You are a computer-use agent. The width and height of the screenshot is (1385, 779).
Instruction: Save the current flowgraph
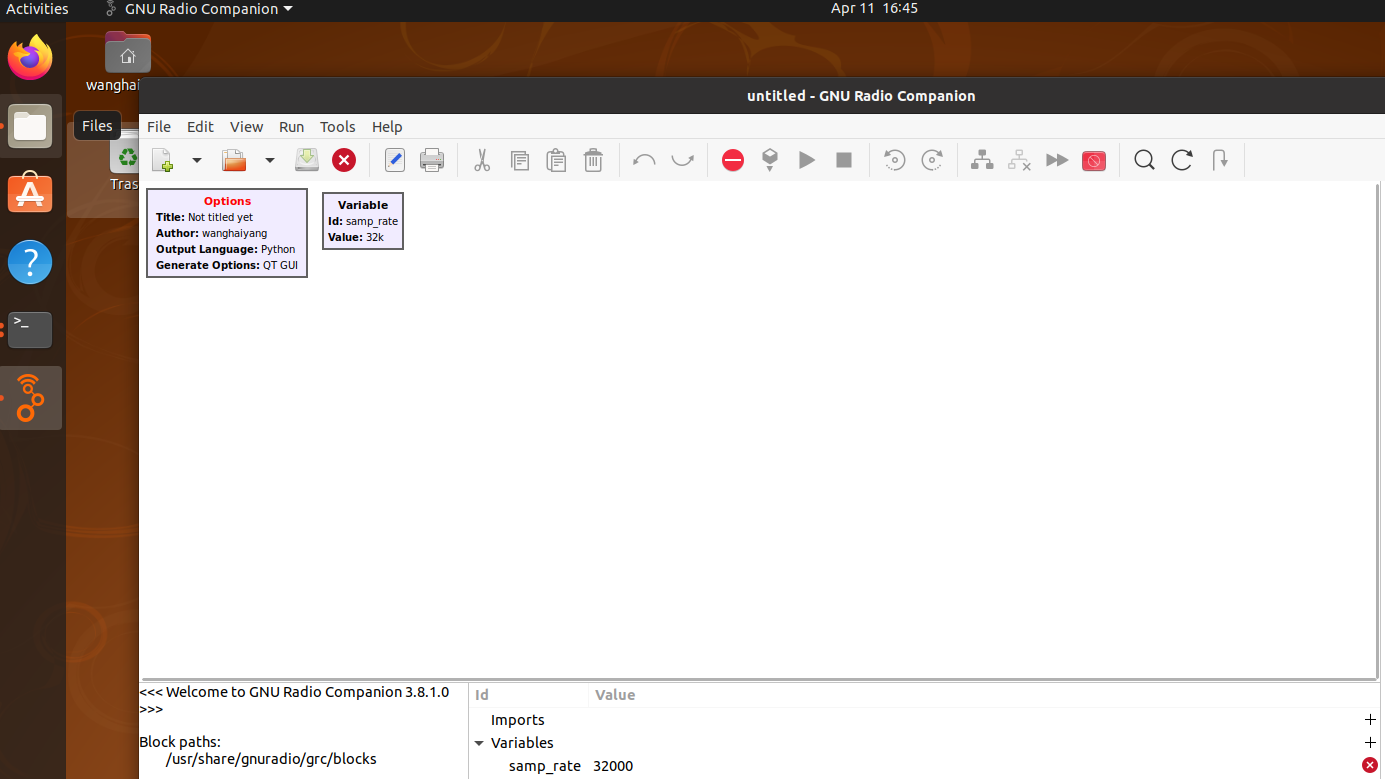pyautogui.click(x=306, y=160)
